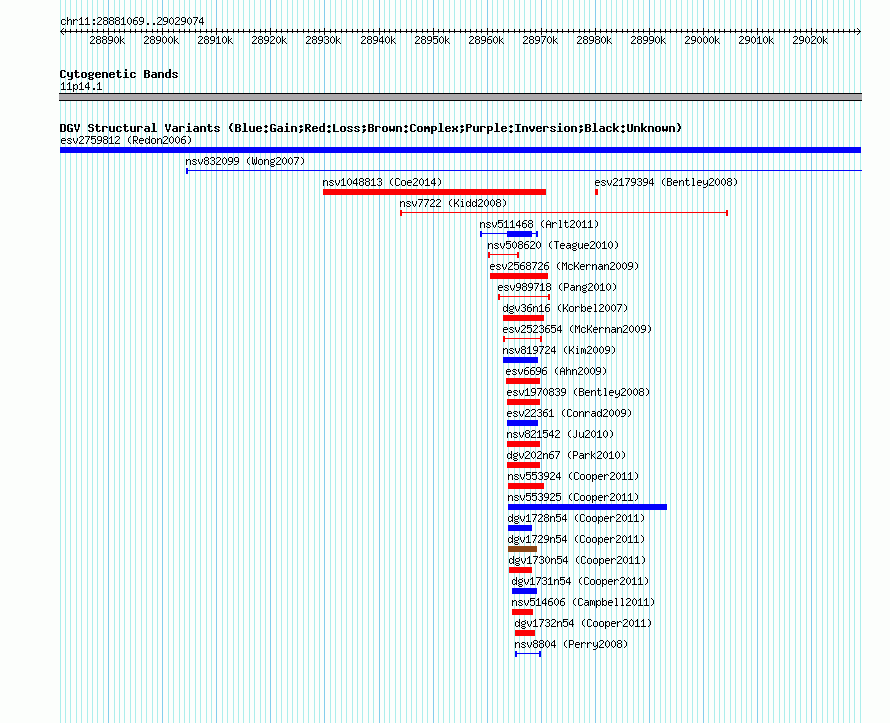Viewport: 890px width, 723px height.
Task: Open the esv989718 (Pang2010) label
Action: tap(557, 287)
